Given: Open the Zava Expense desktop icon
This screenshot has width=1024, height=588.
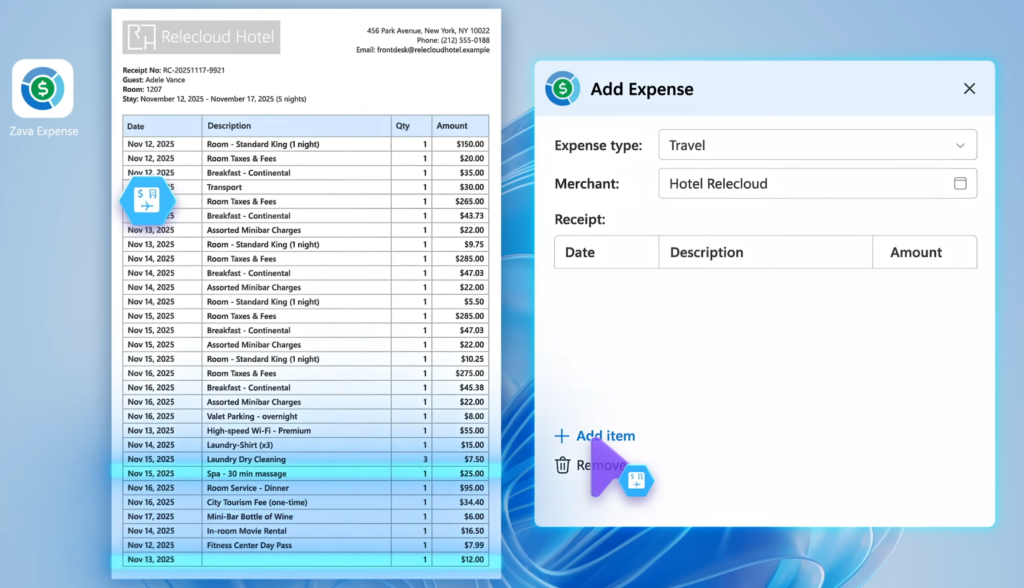Looking at the screenshot, I should coord(42,89).
